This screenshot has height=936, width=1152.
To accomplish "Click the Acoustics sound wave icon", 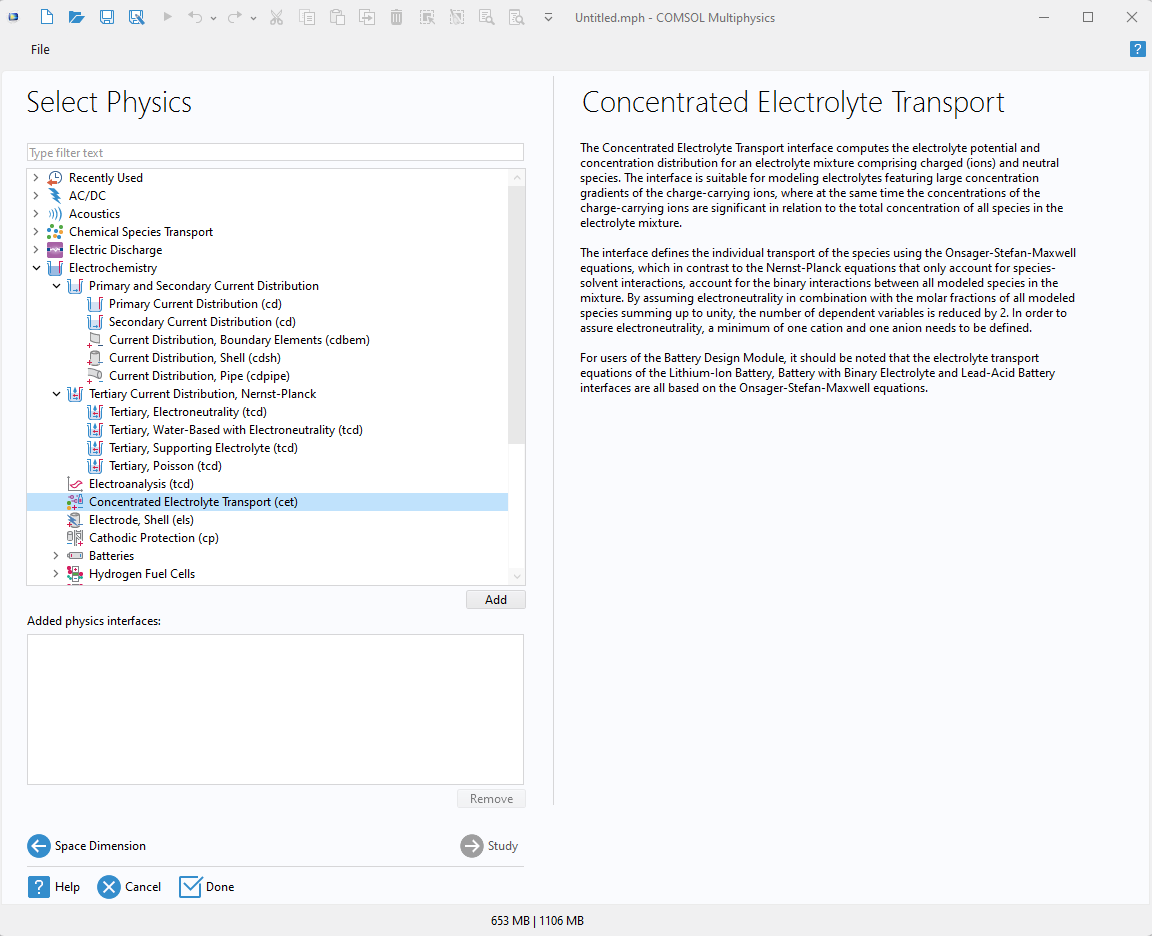I will pyautogui.click(x=55, y=214).
